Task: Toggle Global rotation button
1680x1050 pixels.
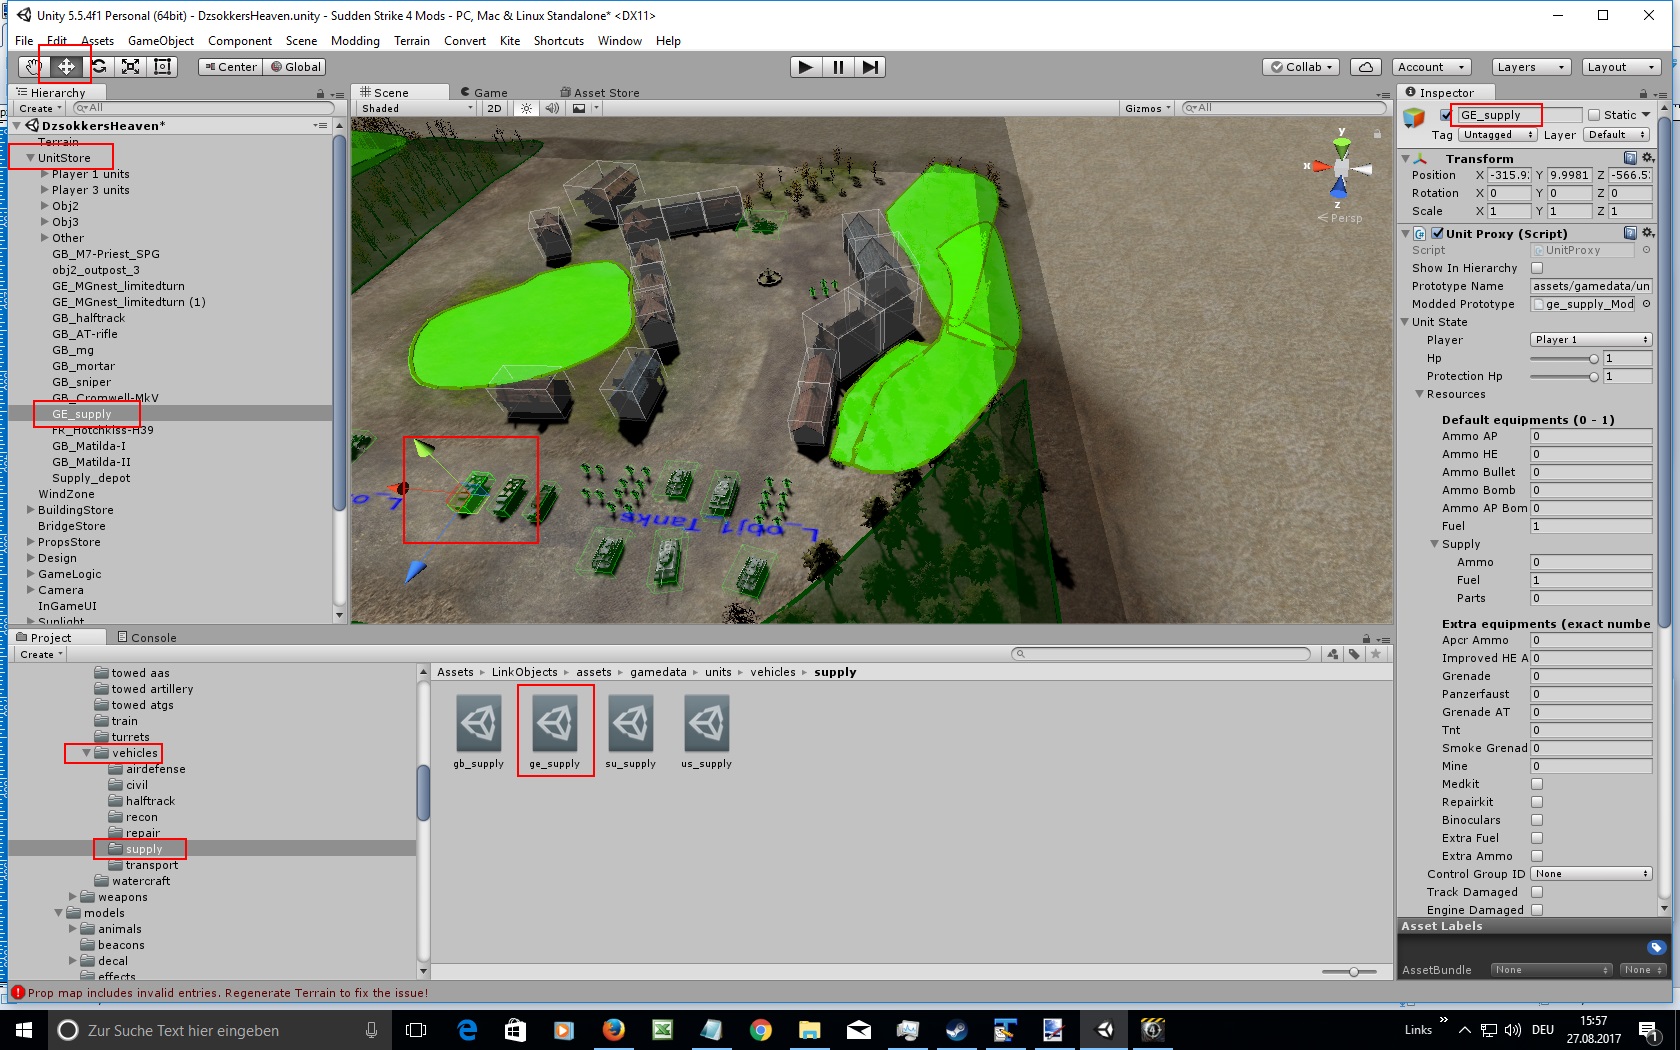Action: [295, 67]
